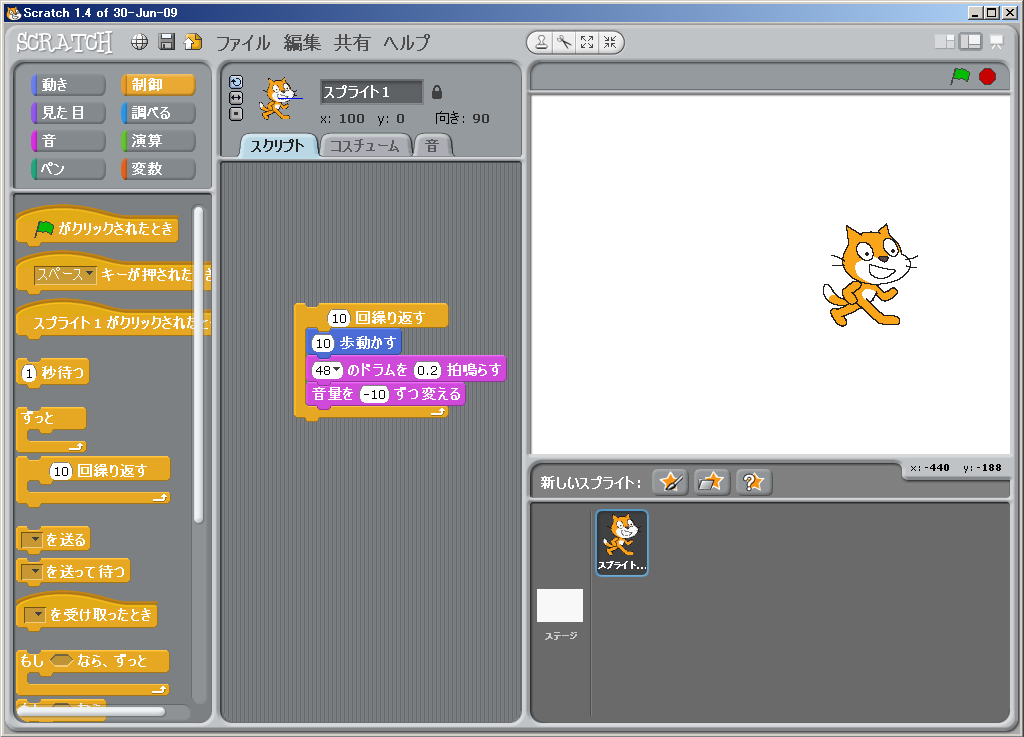Open the ヘルプ menu
Viewport: 1024px width, 737px height.
(x=407, y=43)
